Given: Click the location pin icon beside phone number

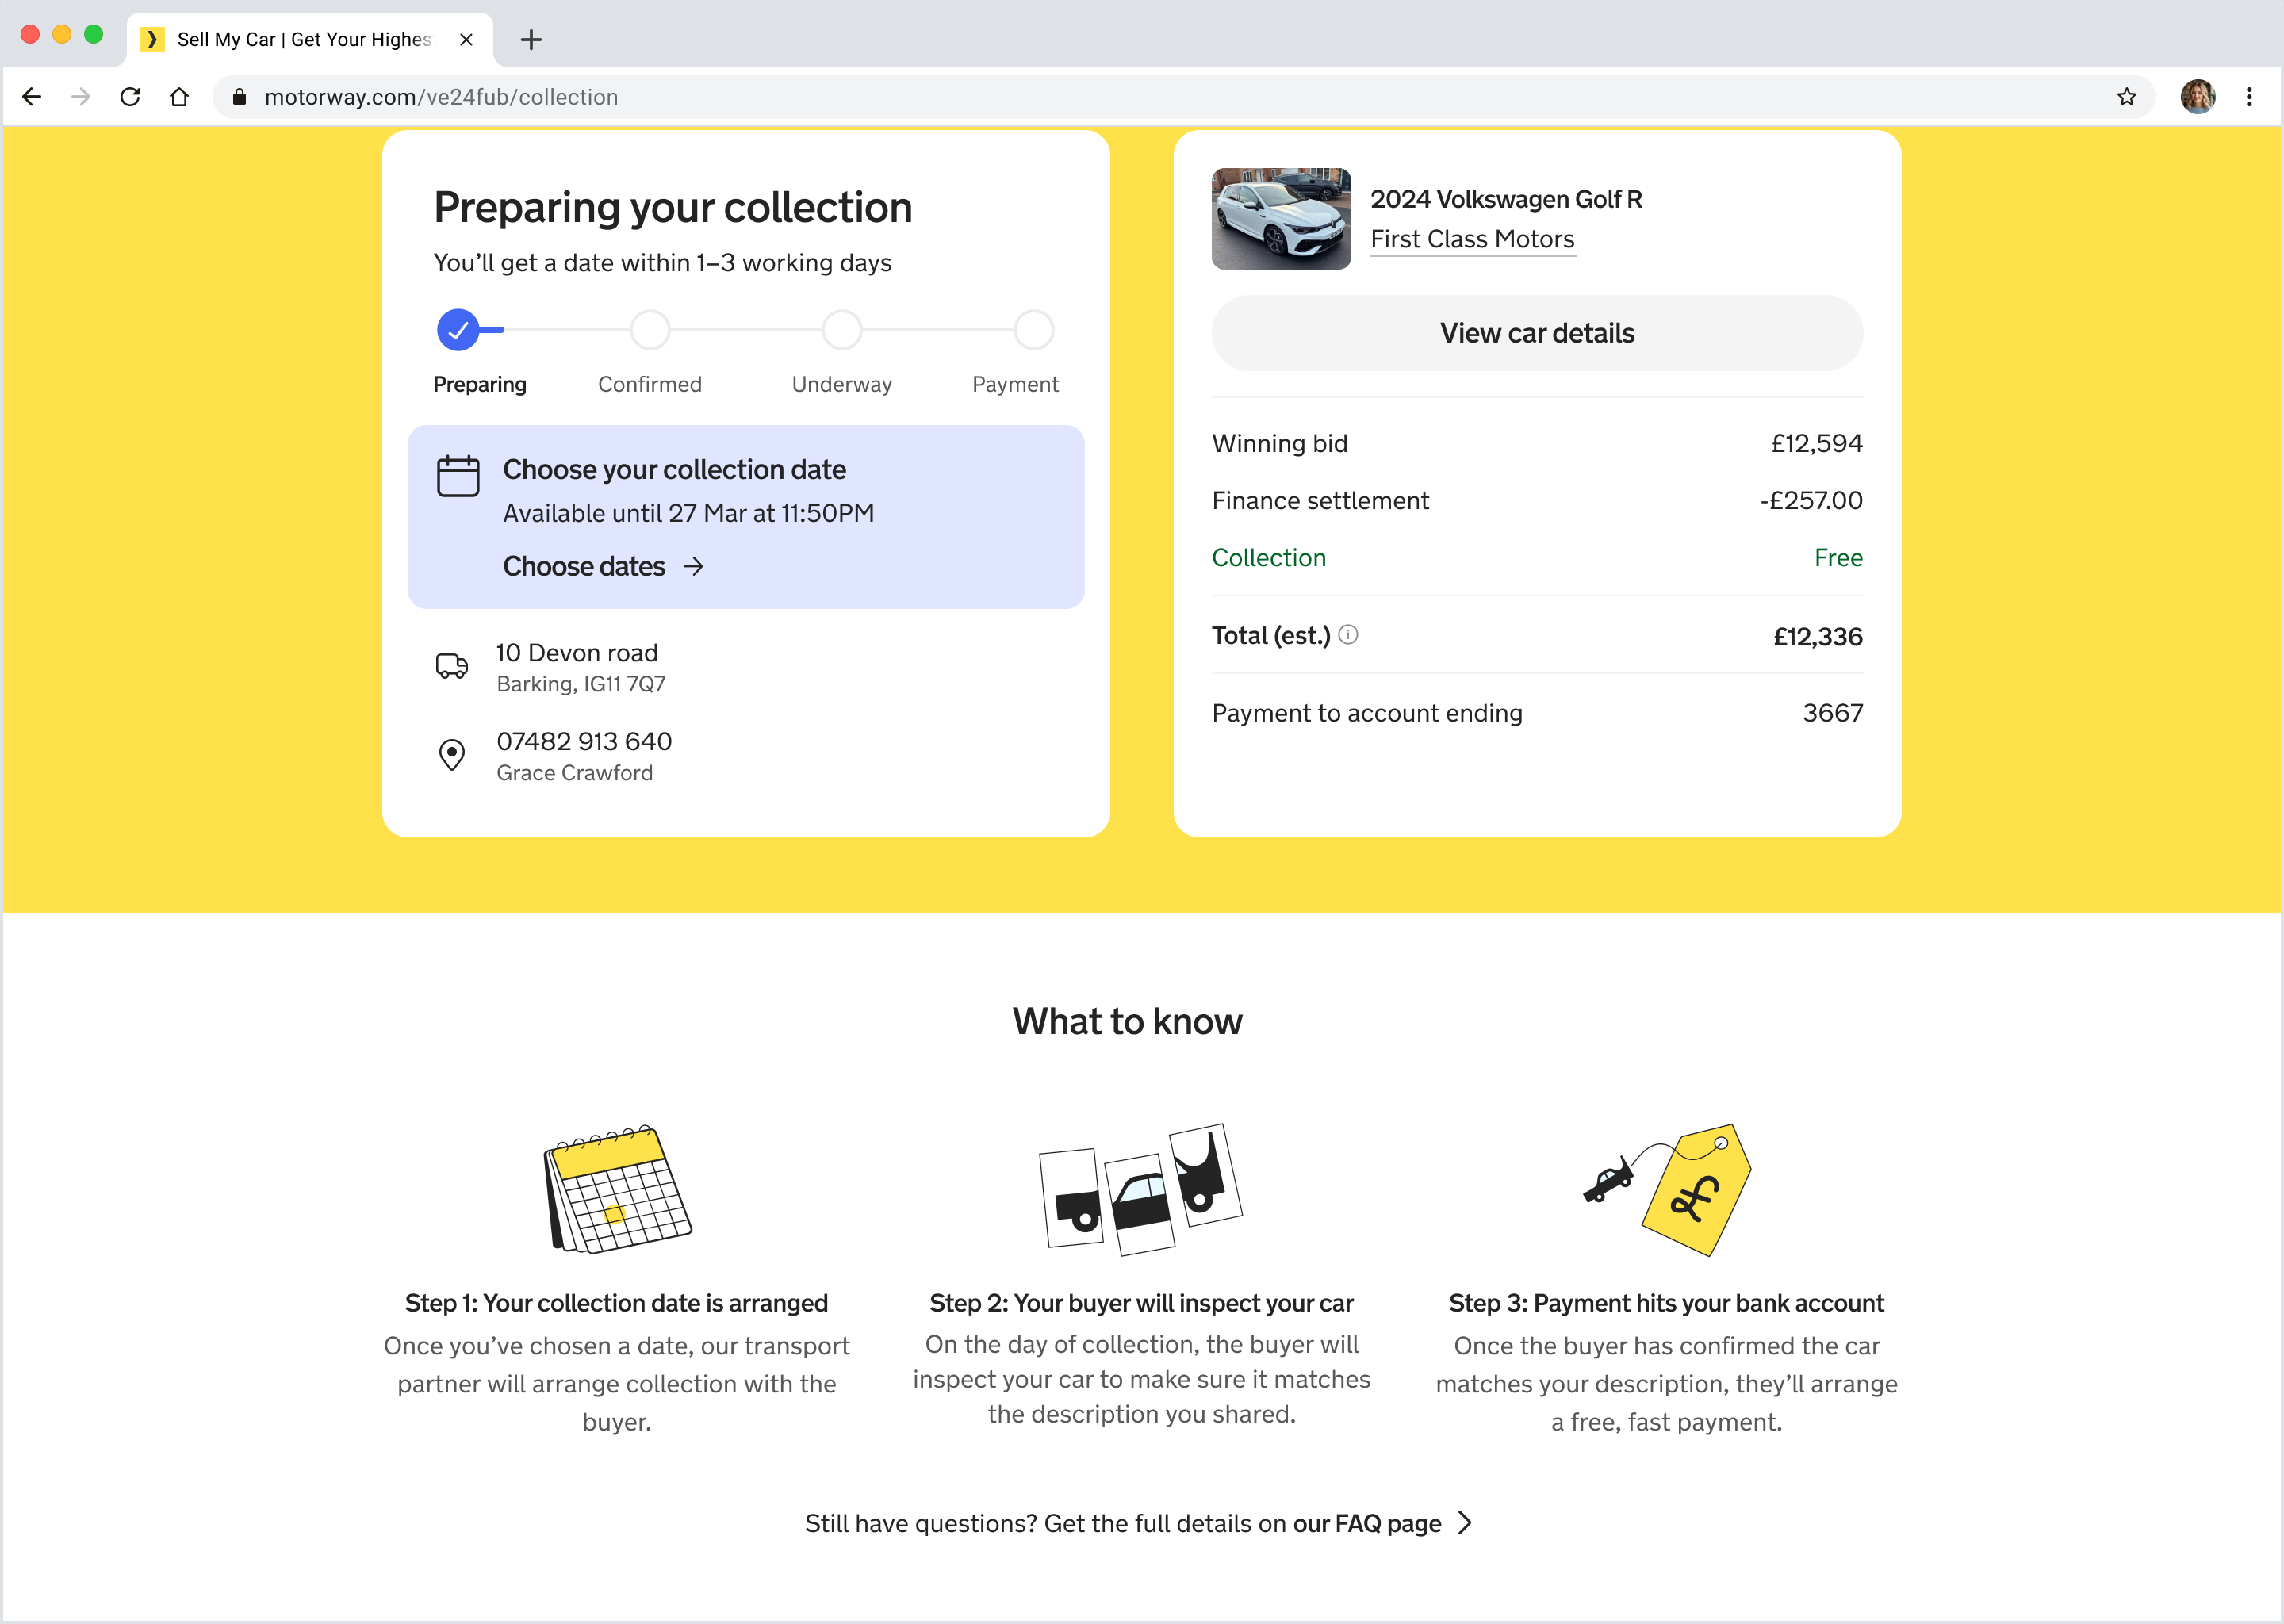Looking at the screenshot, I should pyautogui.click(x=452, y=755).
